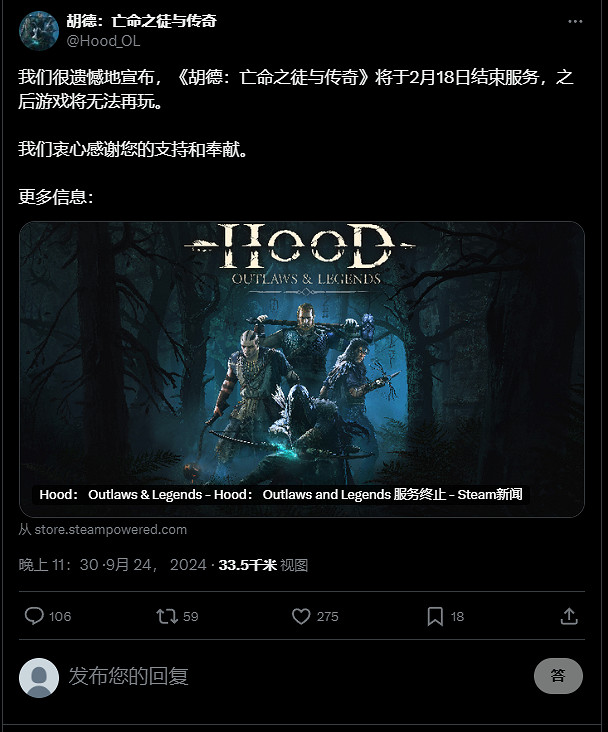Click the Steam新闻 card title caption
The height and width of the screenshot is (732, 608).
[x=281, y=494]
